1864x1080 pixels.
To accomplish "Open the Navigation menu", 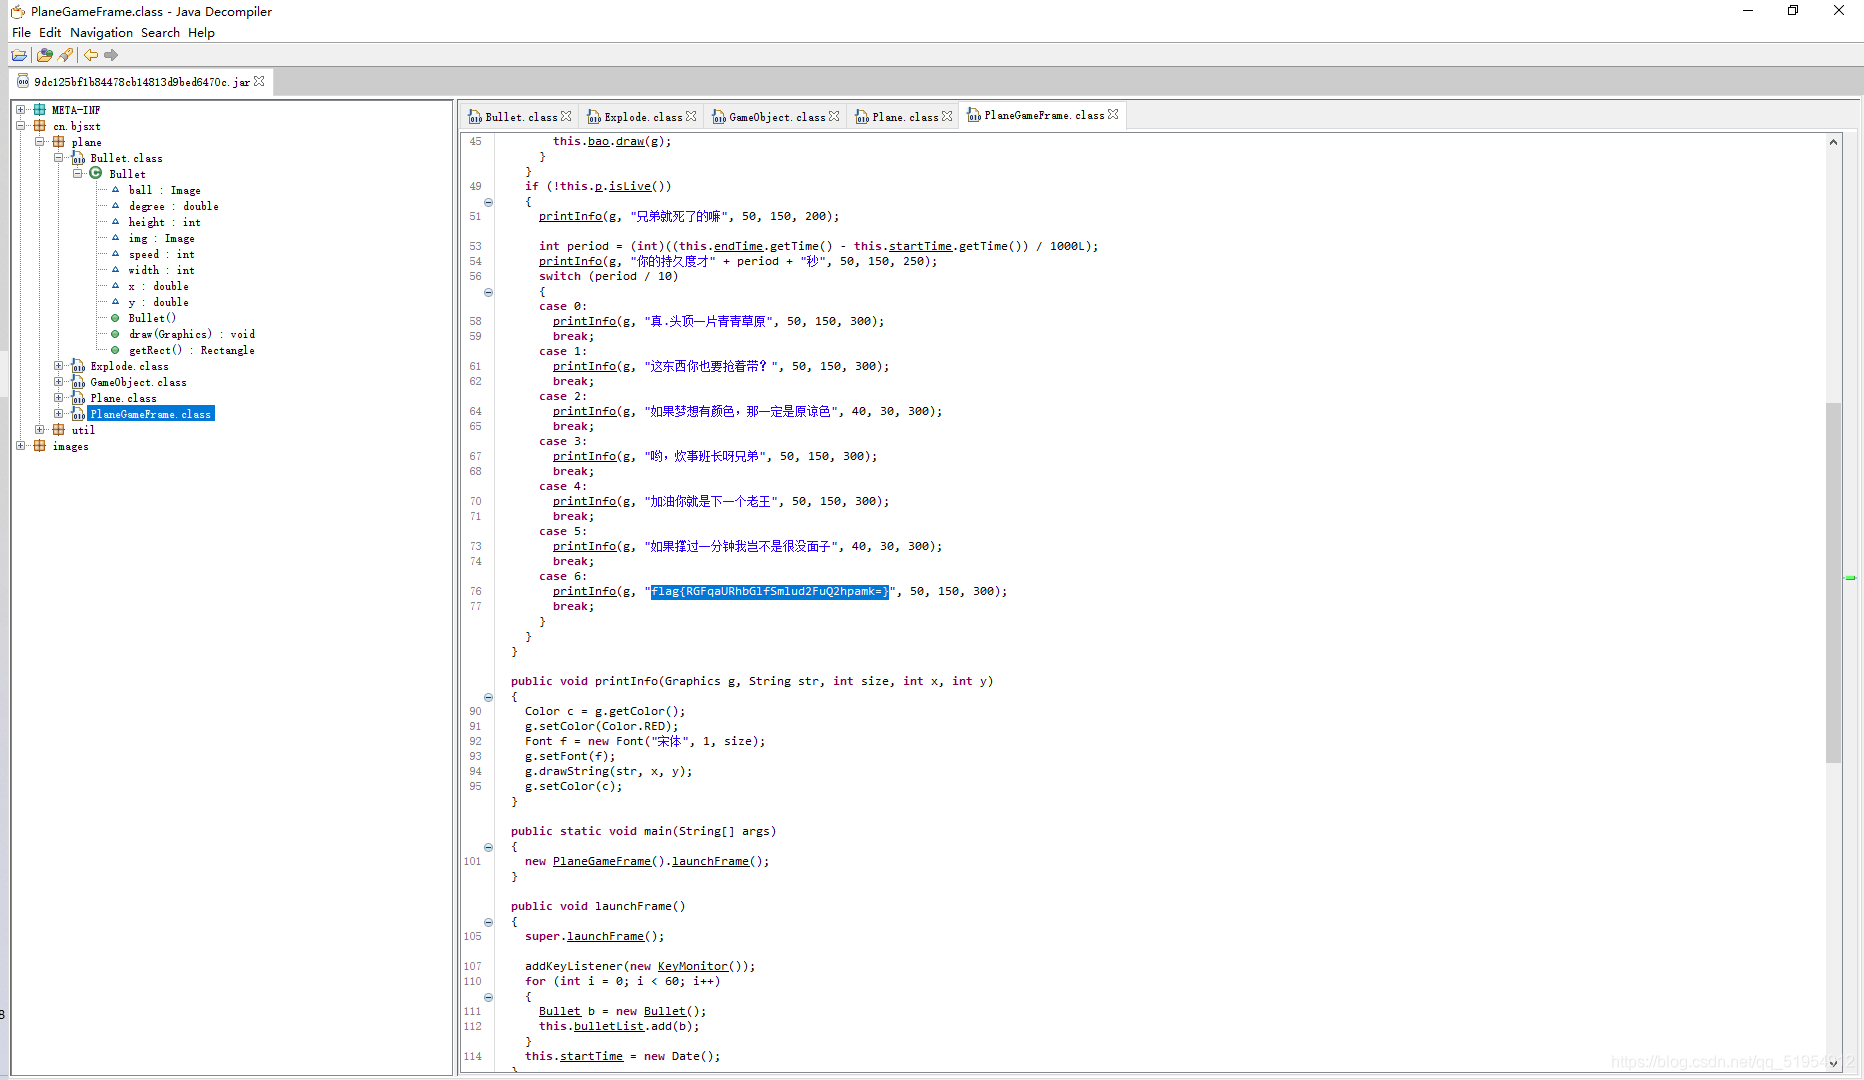I will [101, 33].
